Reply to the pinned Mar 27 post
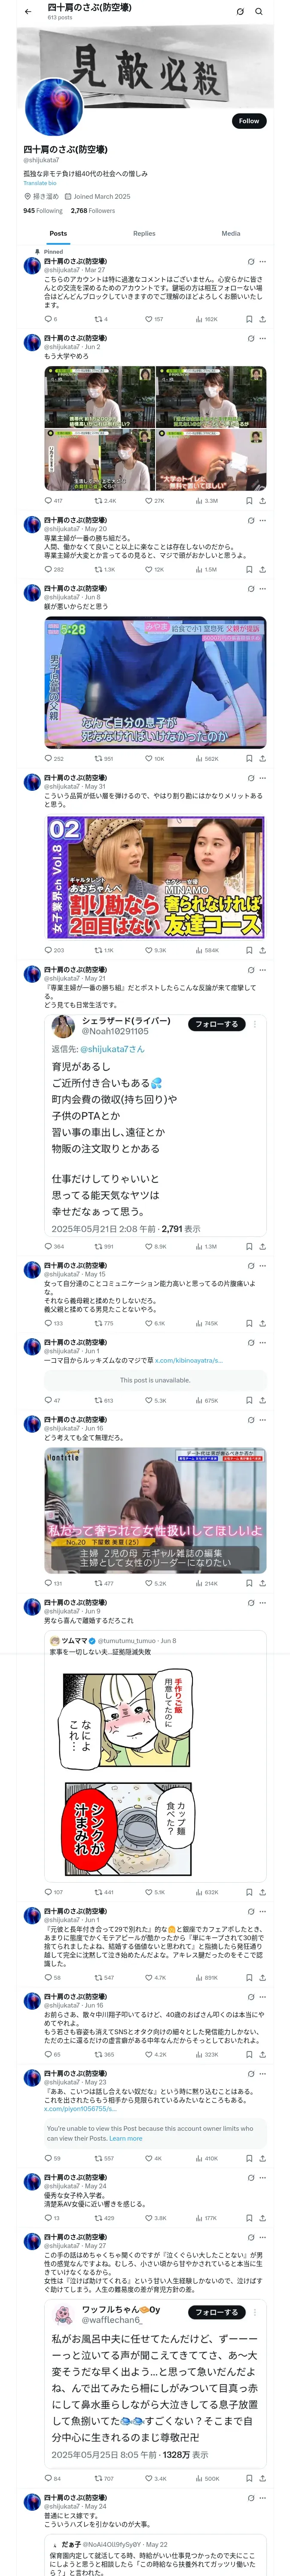The width and height of the screenshot is (290, 2576). [x=50, y=319]
